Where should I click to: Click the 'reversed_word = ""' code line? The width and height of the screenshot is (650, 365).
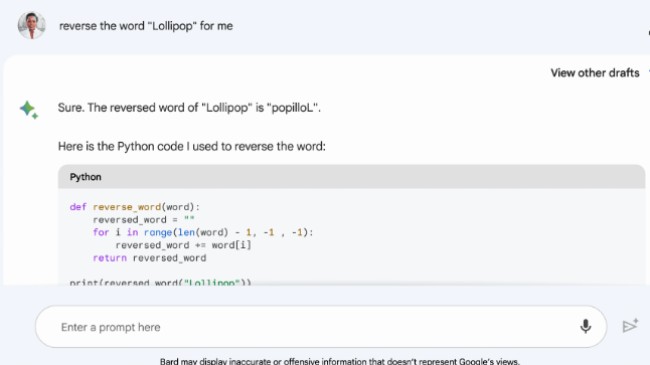pyautogui.click(x=143, y=219)
